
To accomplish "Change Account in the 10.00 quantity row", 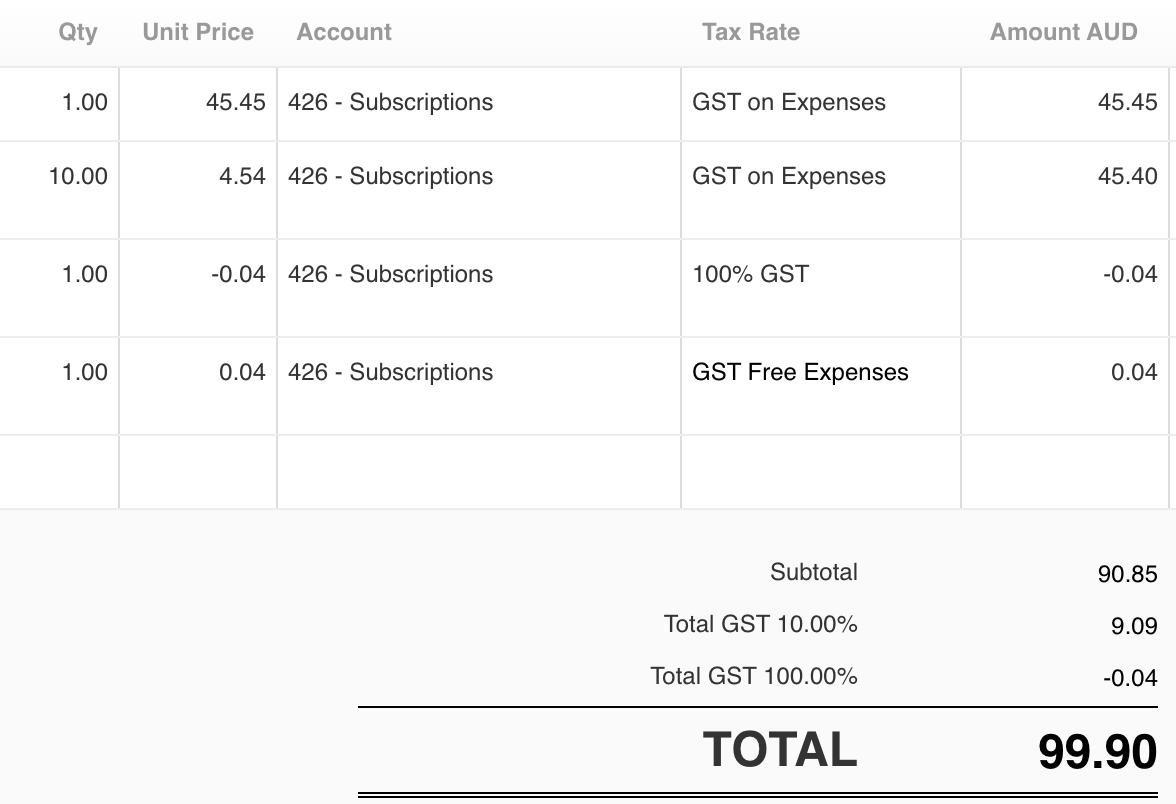I will [478, 190].
